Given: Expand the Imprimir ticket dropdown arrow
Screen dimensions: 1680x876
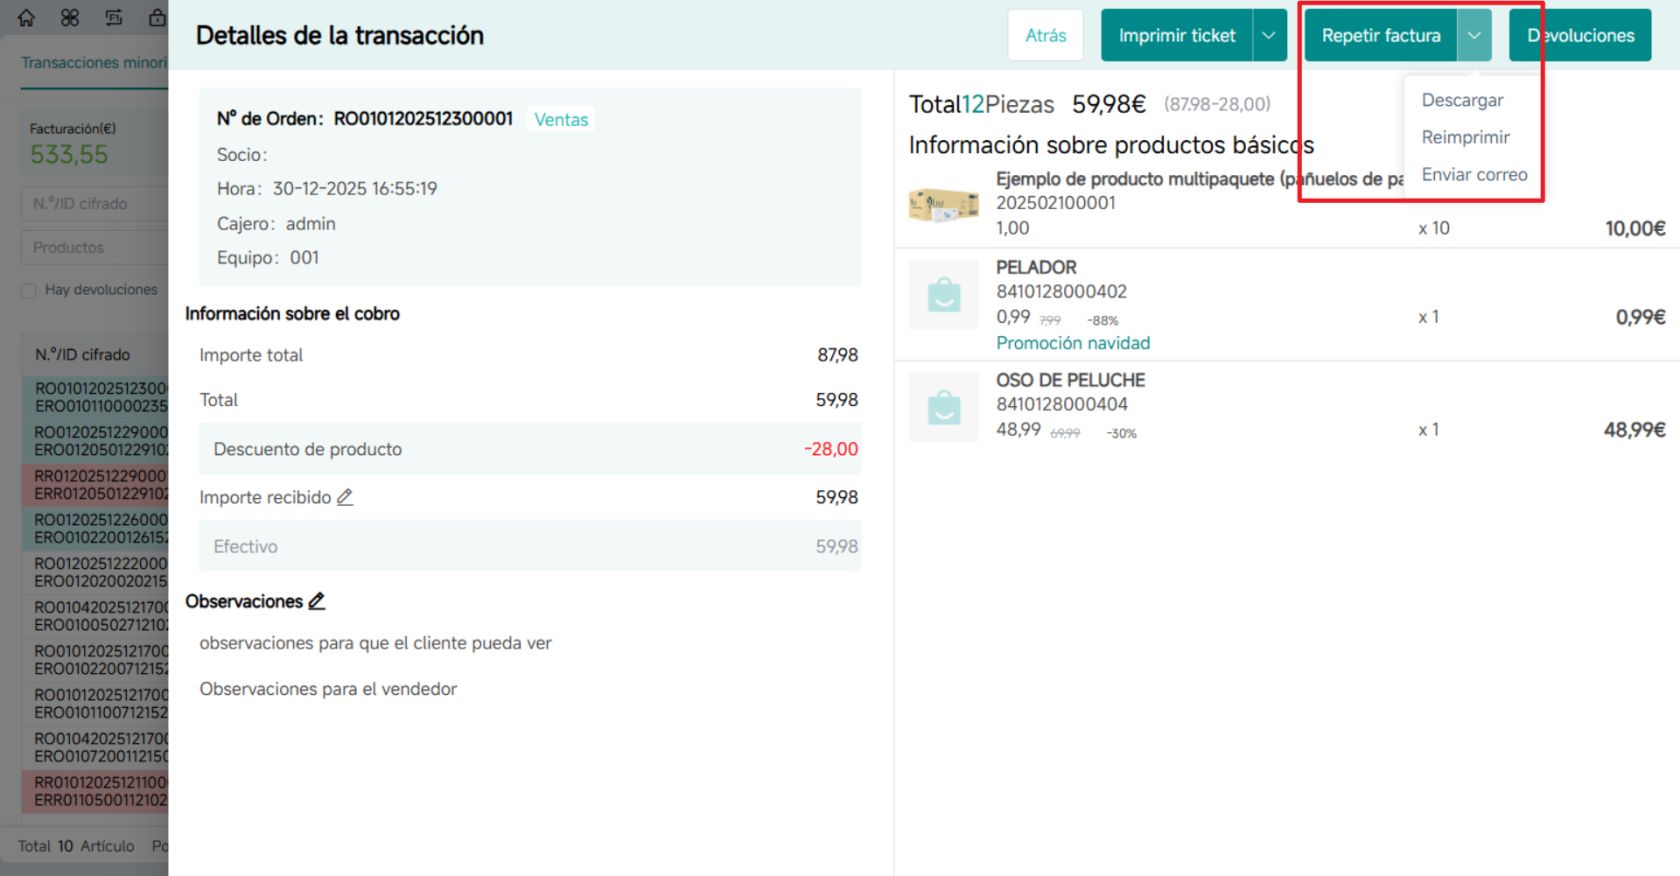Looking at the screenshot, I should (x=1269, y=35).
